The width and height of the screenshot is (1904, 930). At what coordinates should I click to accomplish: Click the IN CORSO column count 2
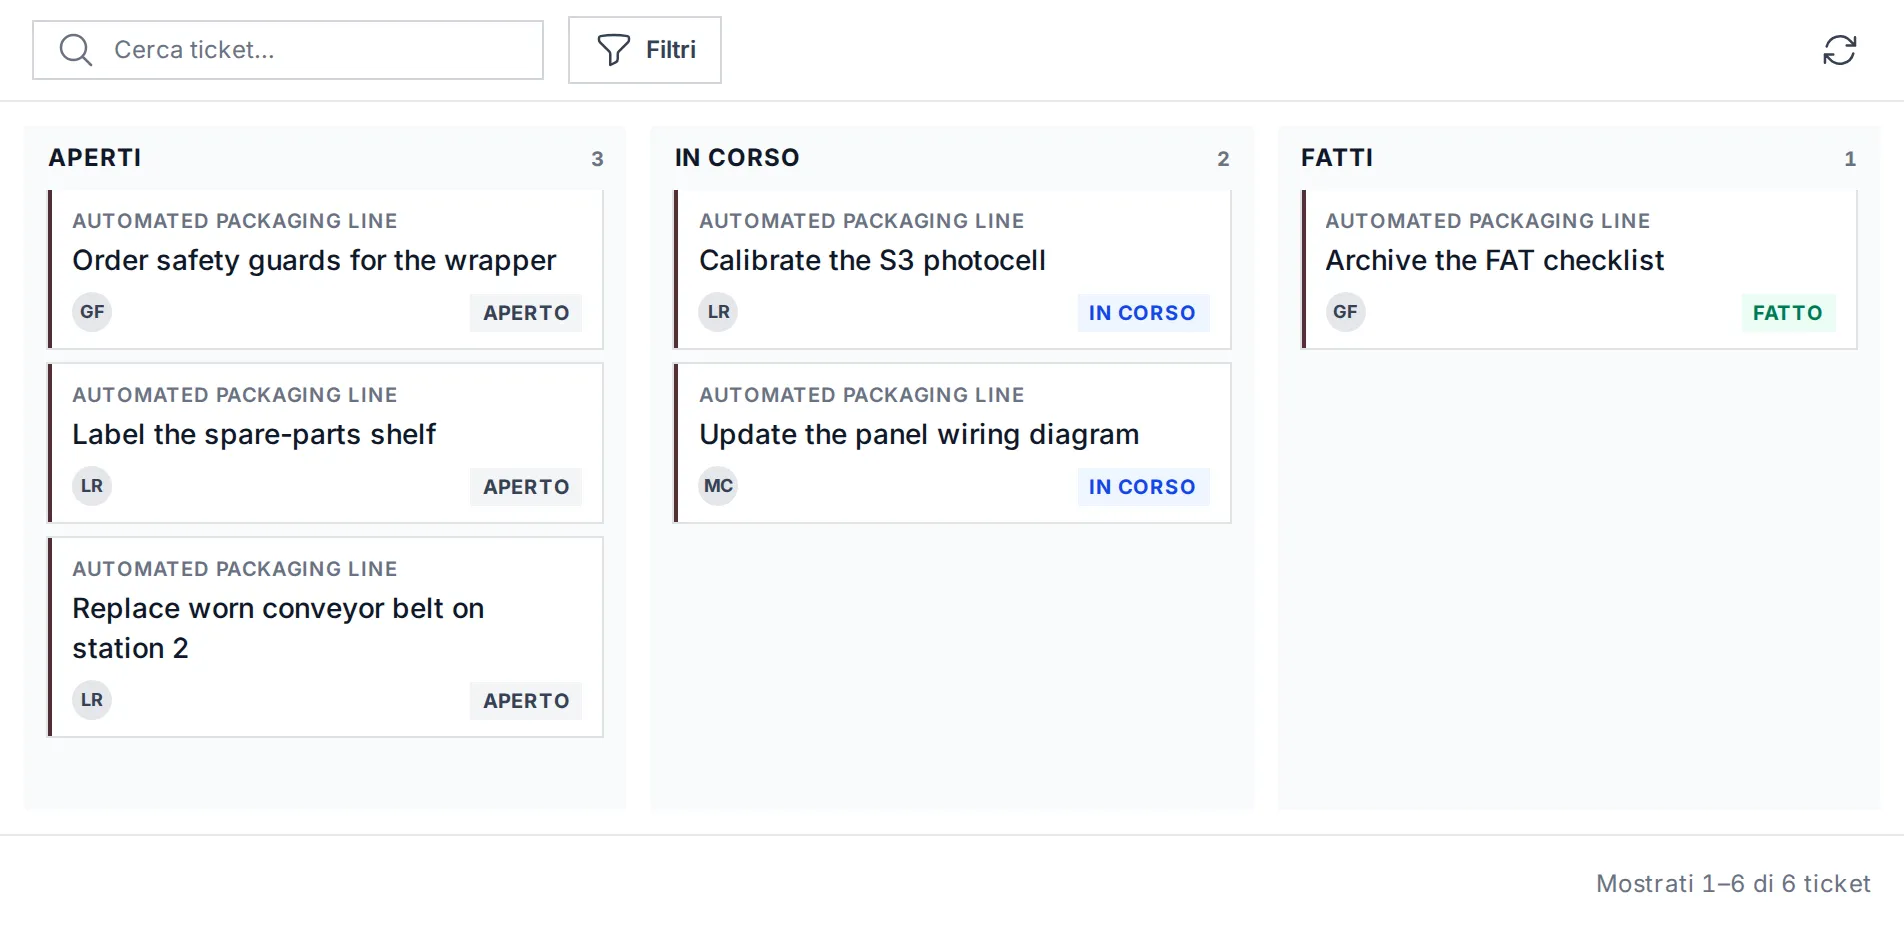pyautogui.click(x=1223, y=159)
